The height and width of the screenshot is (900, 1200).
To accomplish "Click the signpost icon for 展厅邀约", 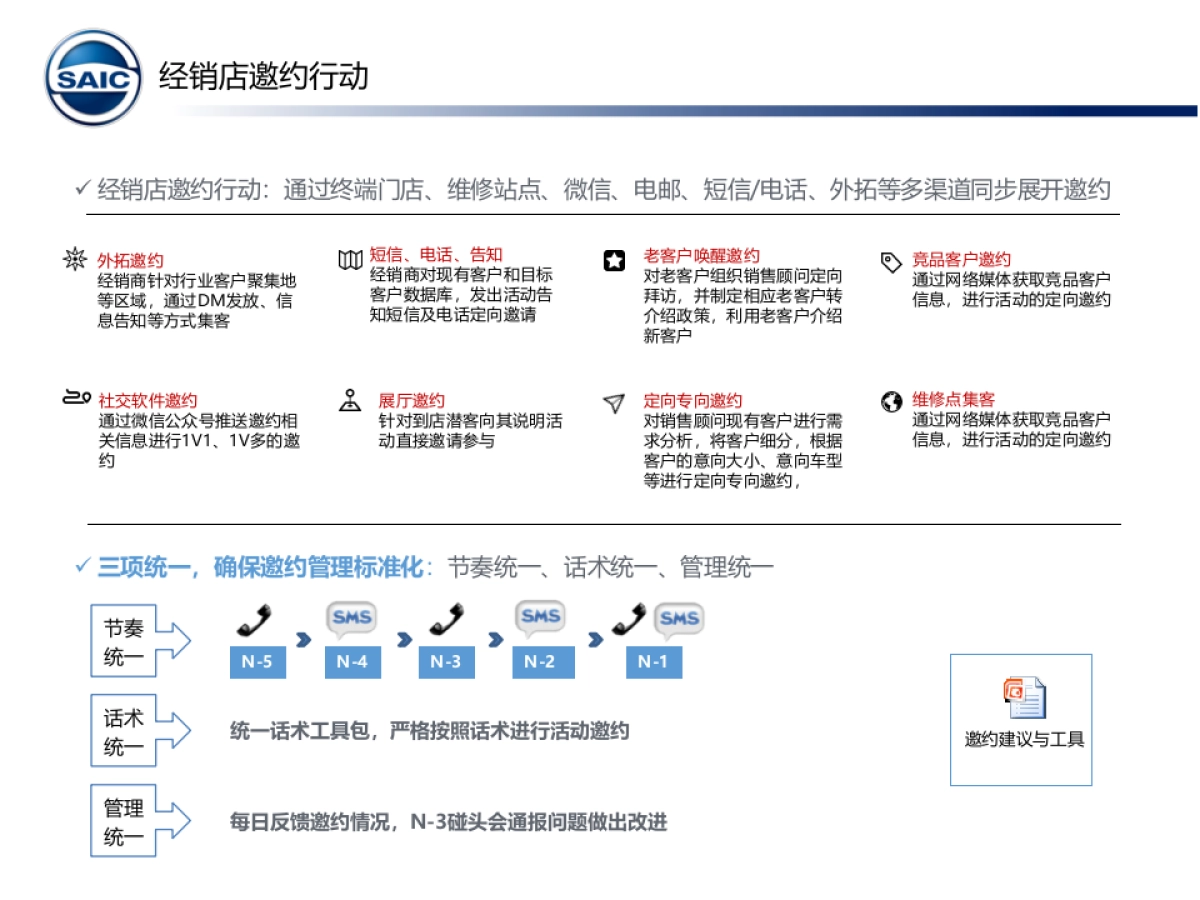I will click(350, 400).
